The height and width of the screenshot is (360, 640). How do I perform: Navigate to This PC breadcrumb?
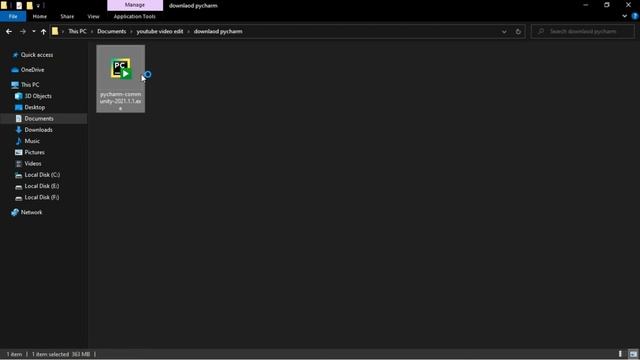coord(77,31)
